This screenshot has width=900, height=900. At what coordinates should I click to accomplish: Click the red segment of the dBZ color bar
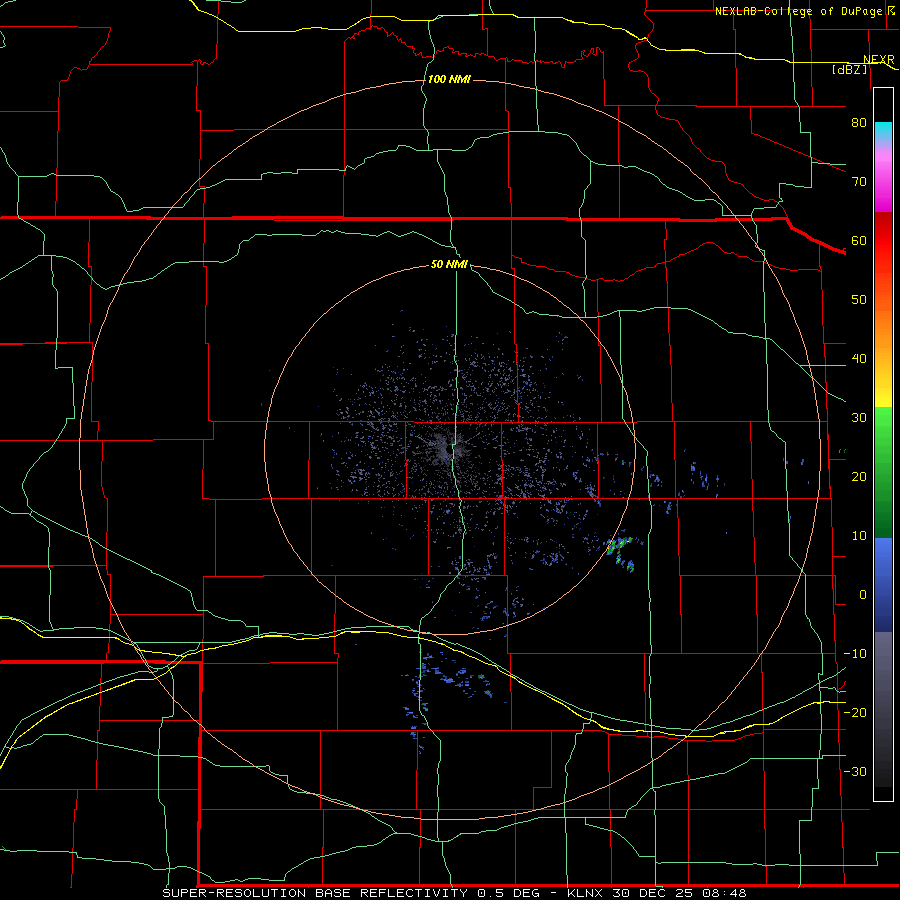coord(883,241)
